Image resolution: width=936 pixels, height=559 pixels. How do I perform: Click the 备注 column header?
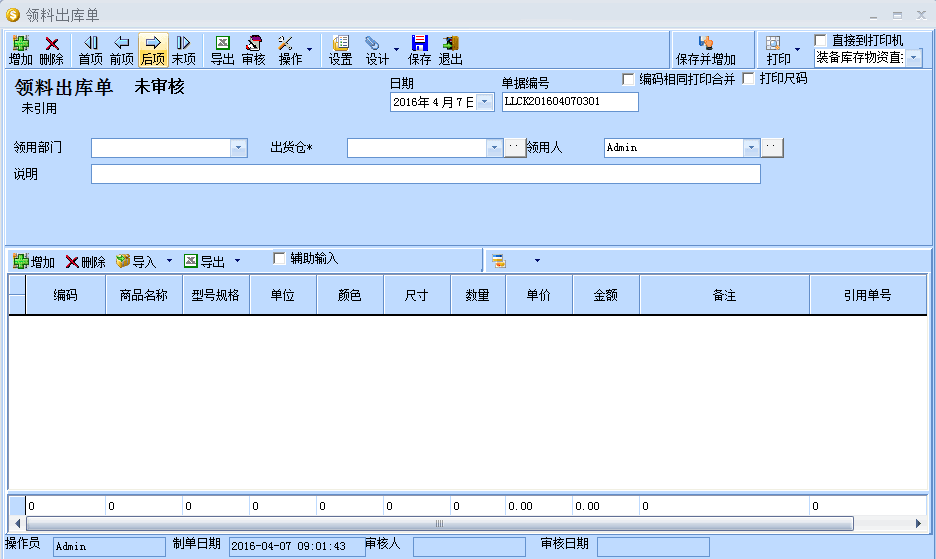pyautogui.click(x=724, y=296)
